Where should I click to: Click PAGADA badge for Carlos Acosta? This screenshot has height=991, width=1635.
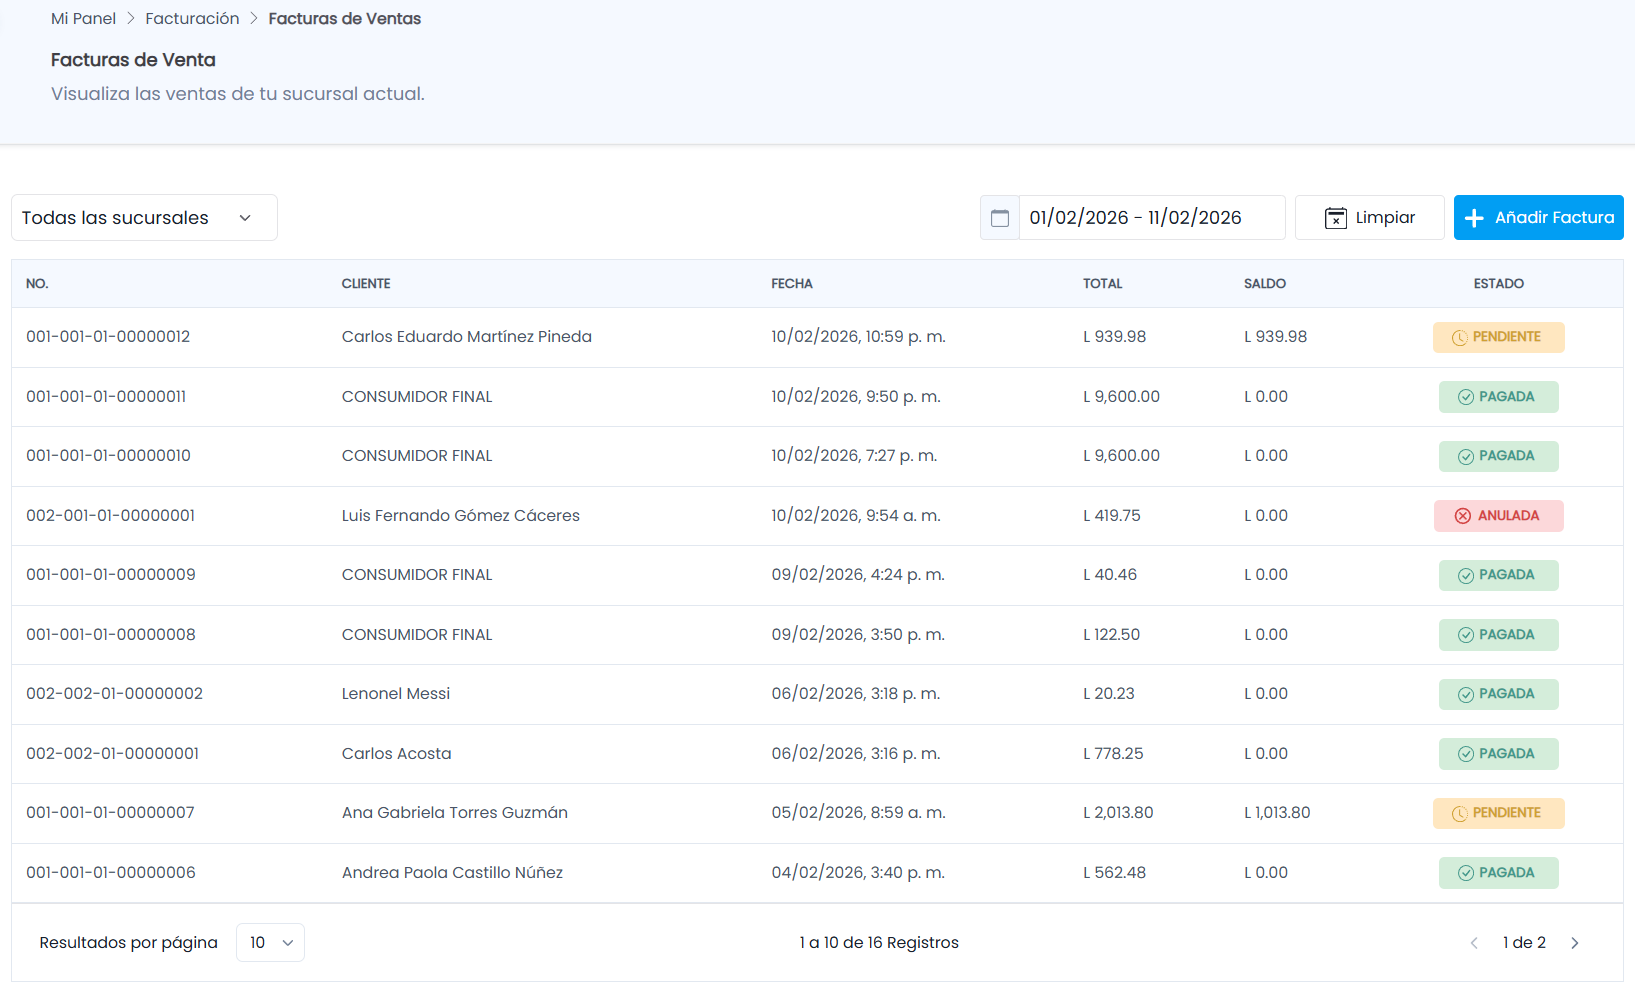(1498, 754)
